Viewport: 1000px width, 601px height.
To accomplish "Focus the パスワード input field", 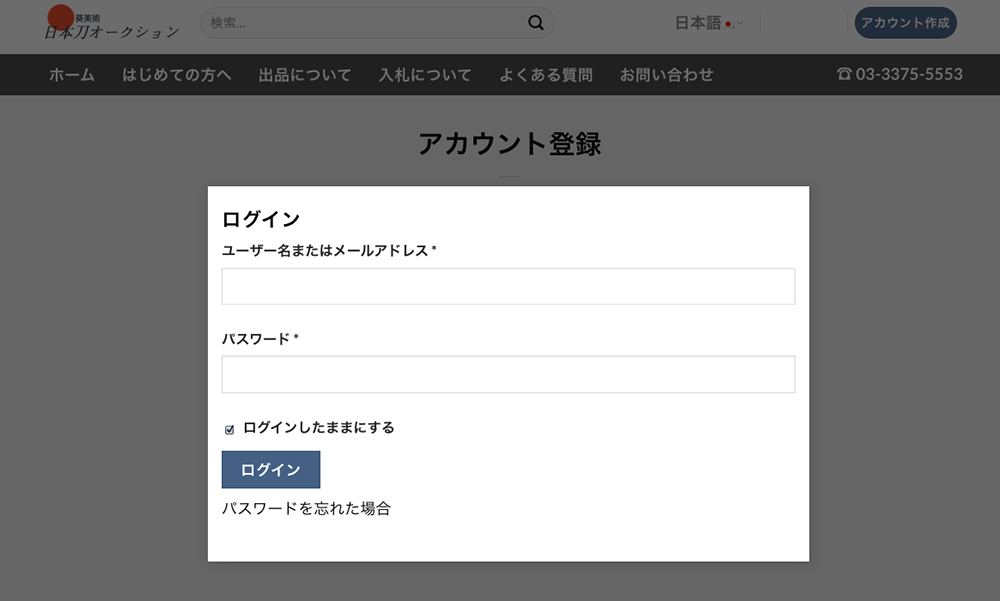I will (x=508, y=374).
